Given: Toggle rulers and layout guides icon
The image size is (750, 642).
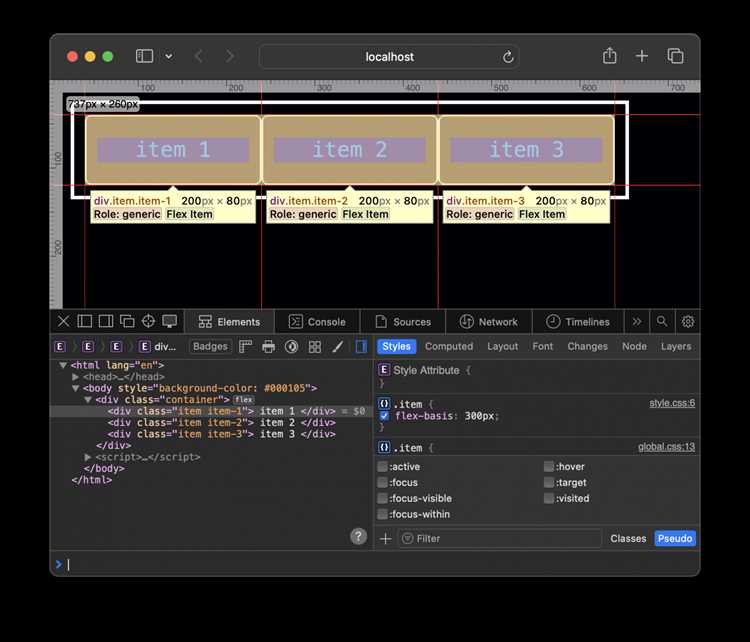Looking at the screenshot, I should 245,346.
